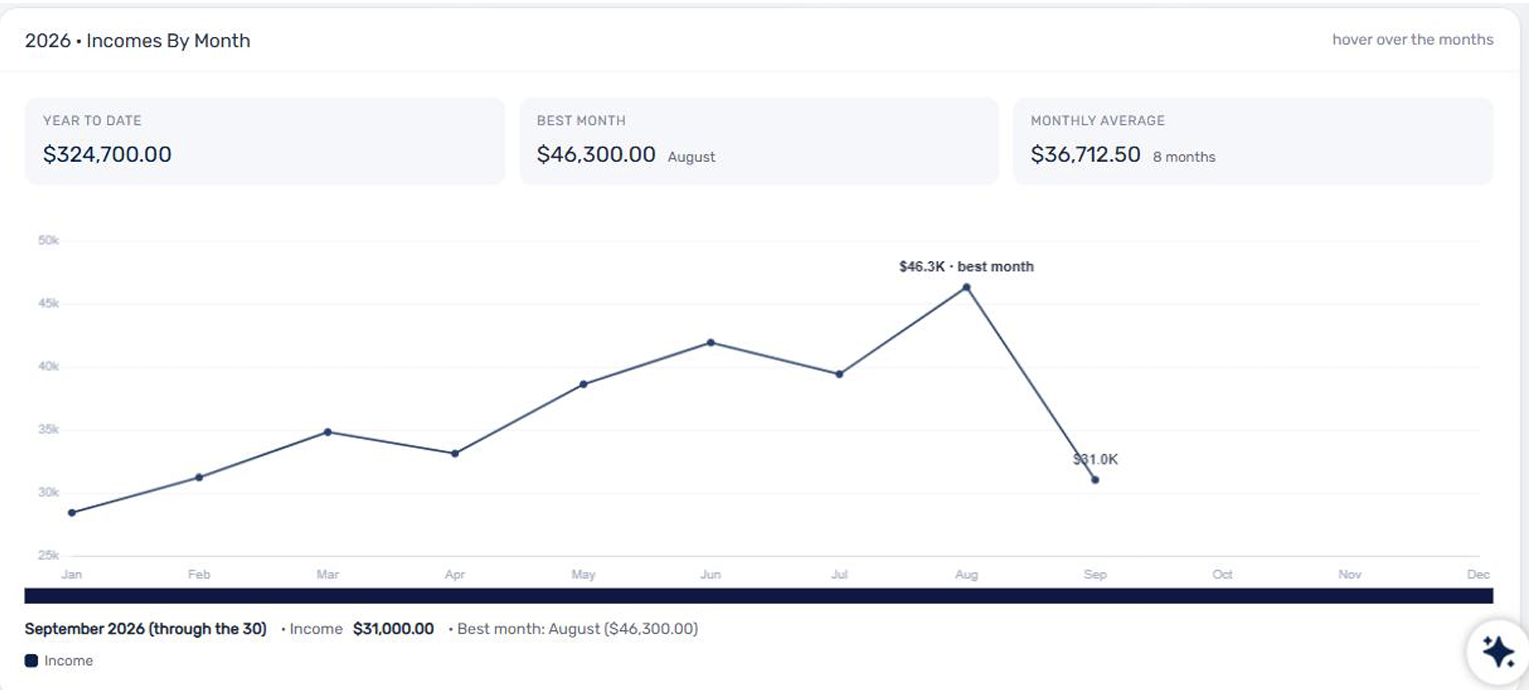Click the March data point

pos(327,432)
